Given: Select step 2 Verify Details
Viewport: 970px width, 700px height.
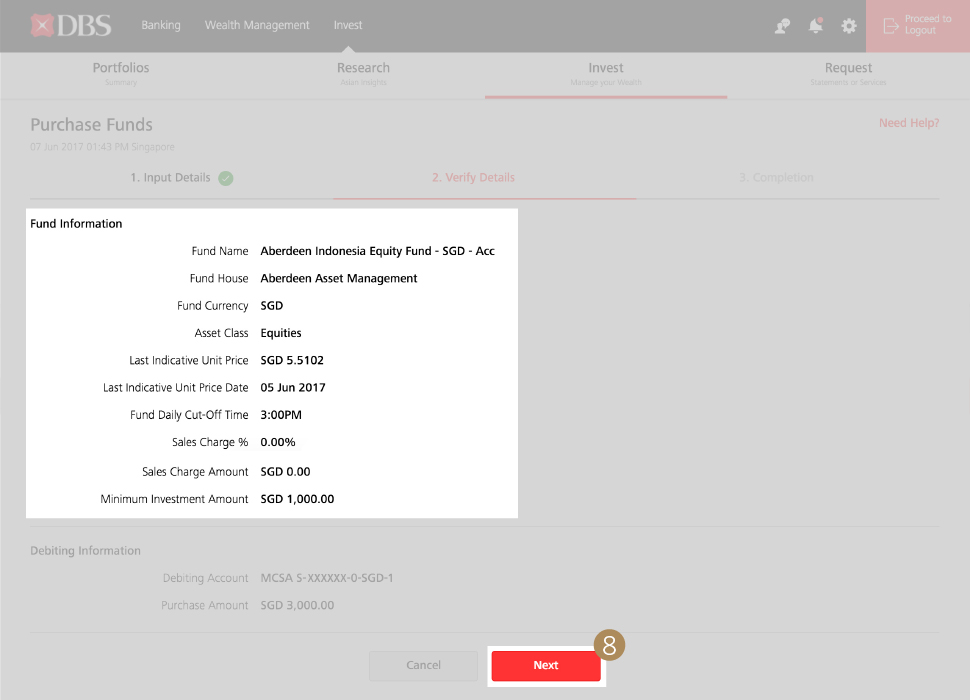Looking at the screenshot, I should [x=473, y=177].
